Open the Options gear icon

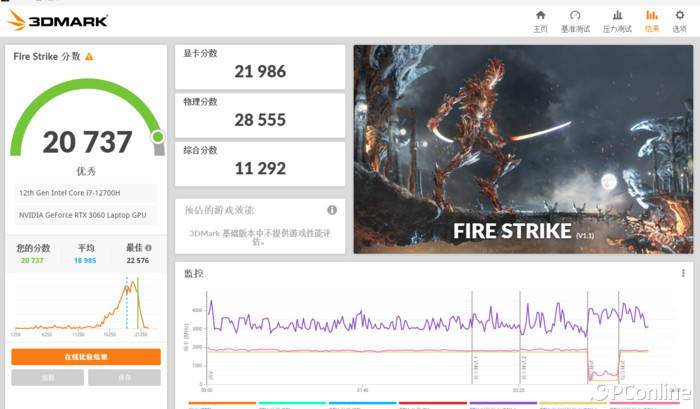point(679,15)
